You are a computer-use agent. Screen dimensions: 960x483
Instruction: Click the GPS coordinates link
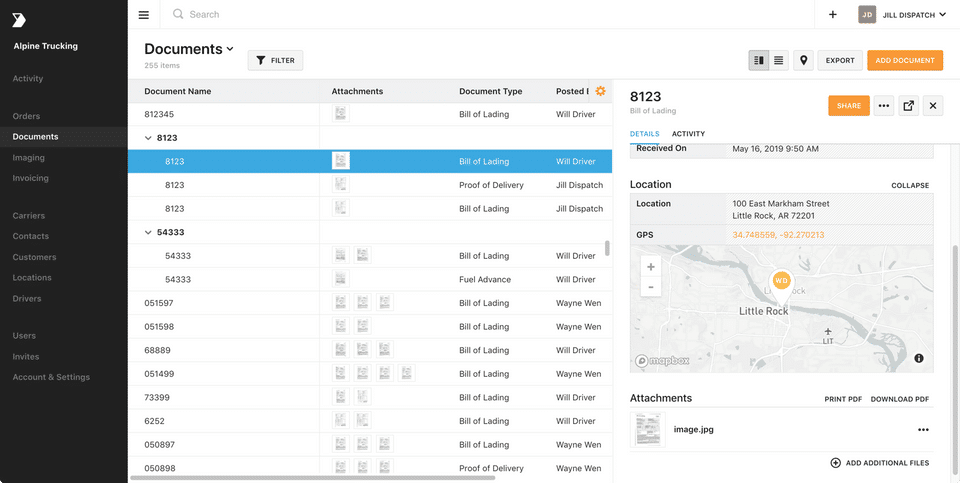(x=778, y=234)
